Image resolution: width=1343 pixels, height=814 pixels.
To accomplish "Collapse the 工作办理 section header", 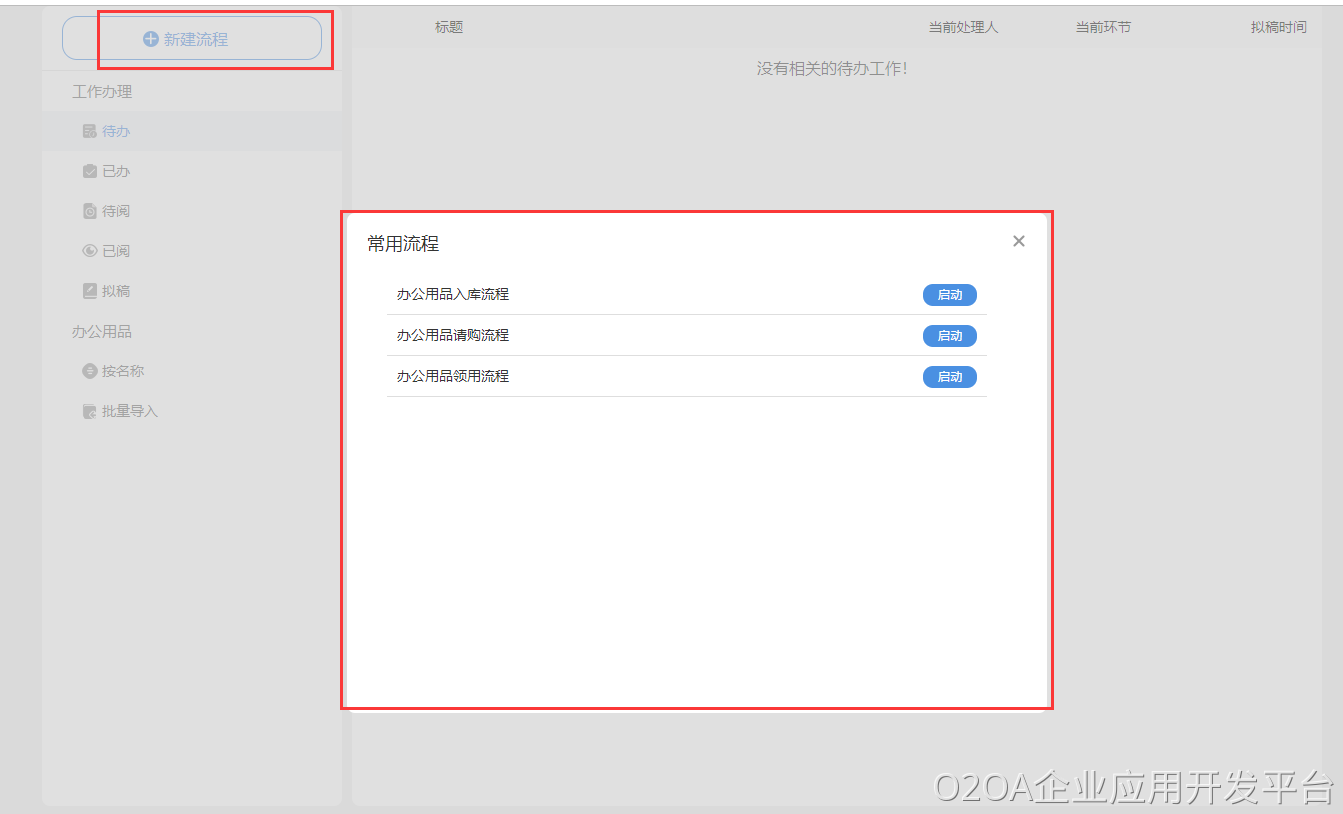I will click(x=102, y=91).
